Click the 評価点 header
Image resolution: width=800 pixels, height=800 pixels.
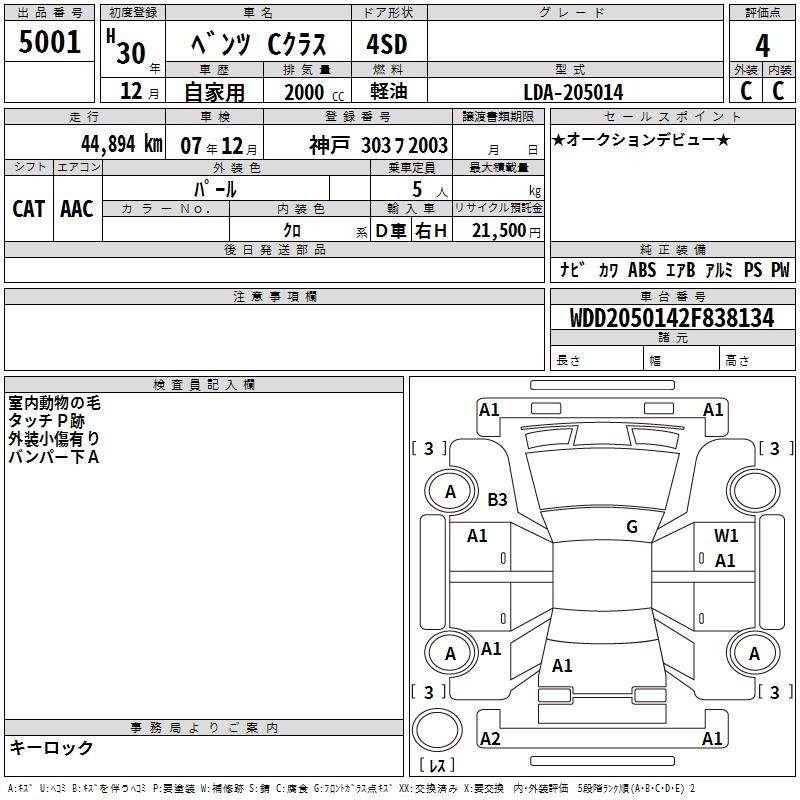pos(763,13)
